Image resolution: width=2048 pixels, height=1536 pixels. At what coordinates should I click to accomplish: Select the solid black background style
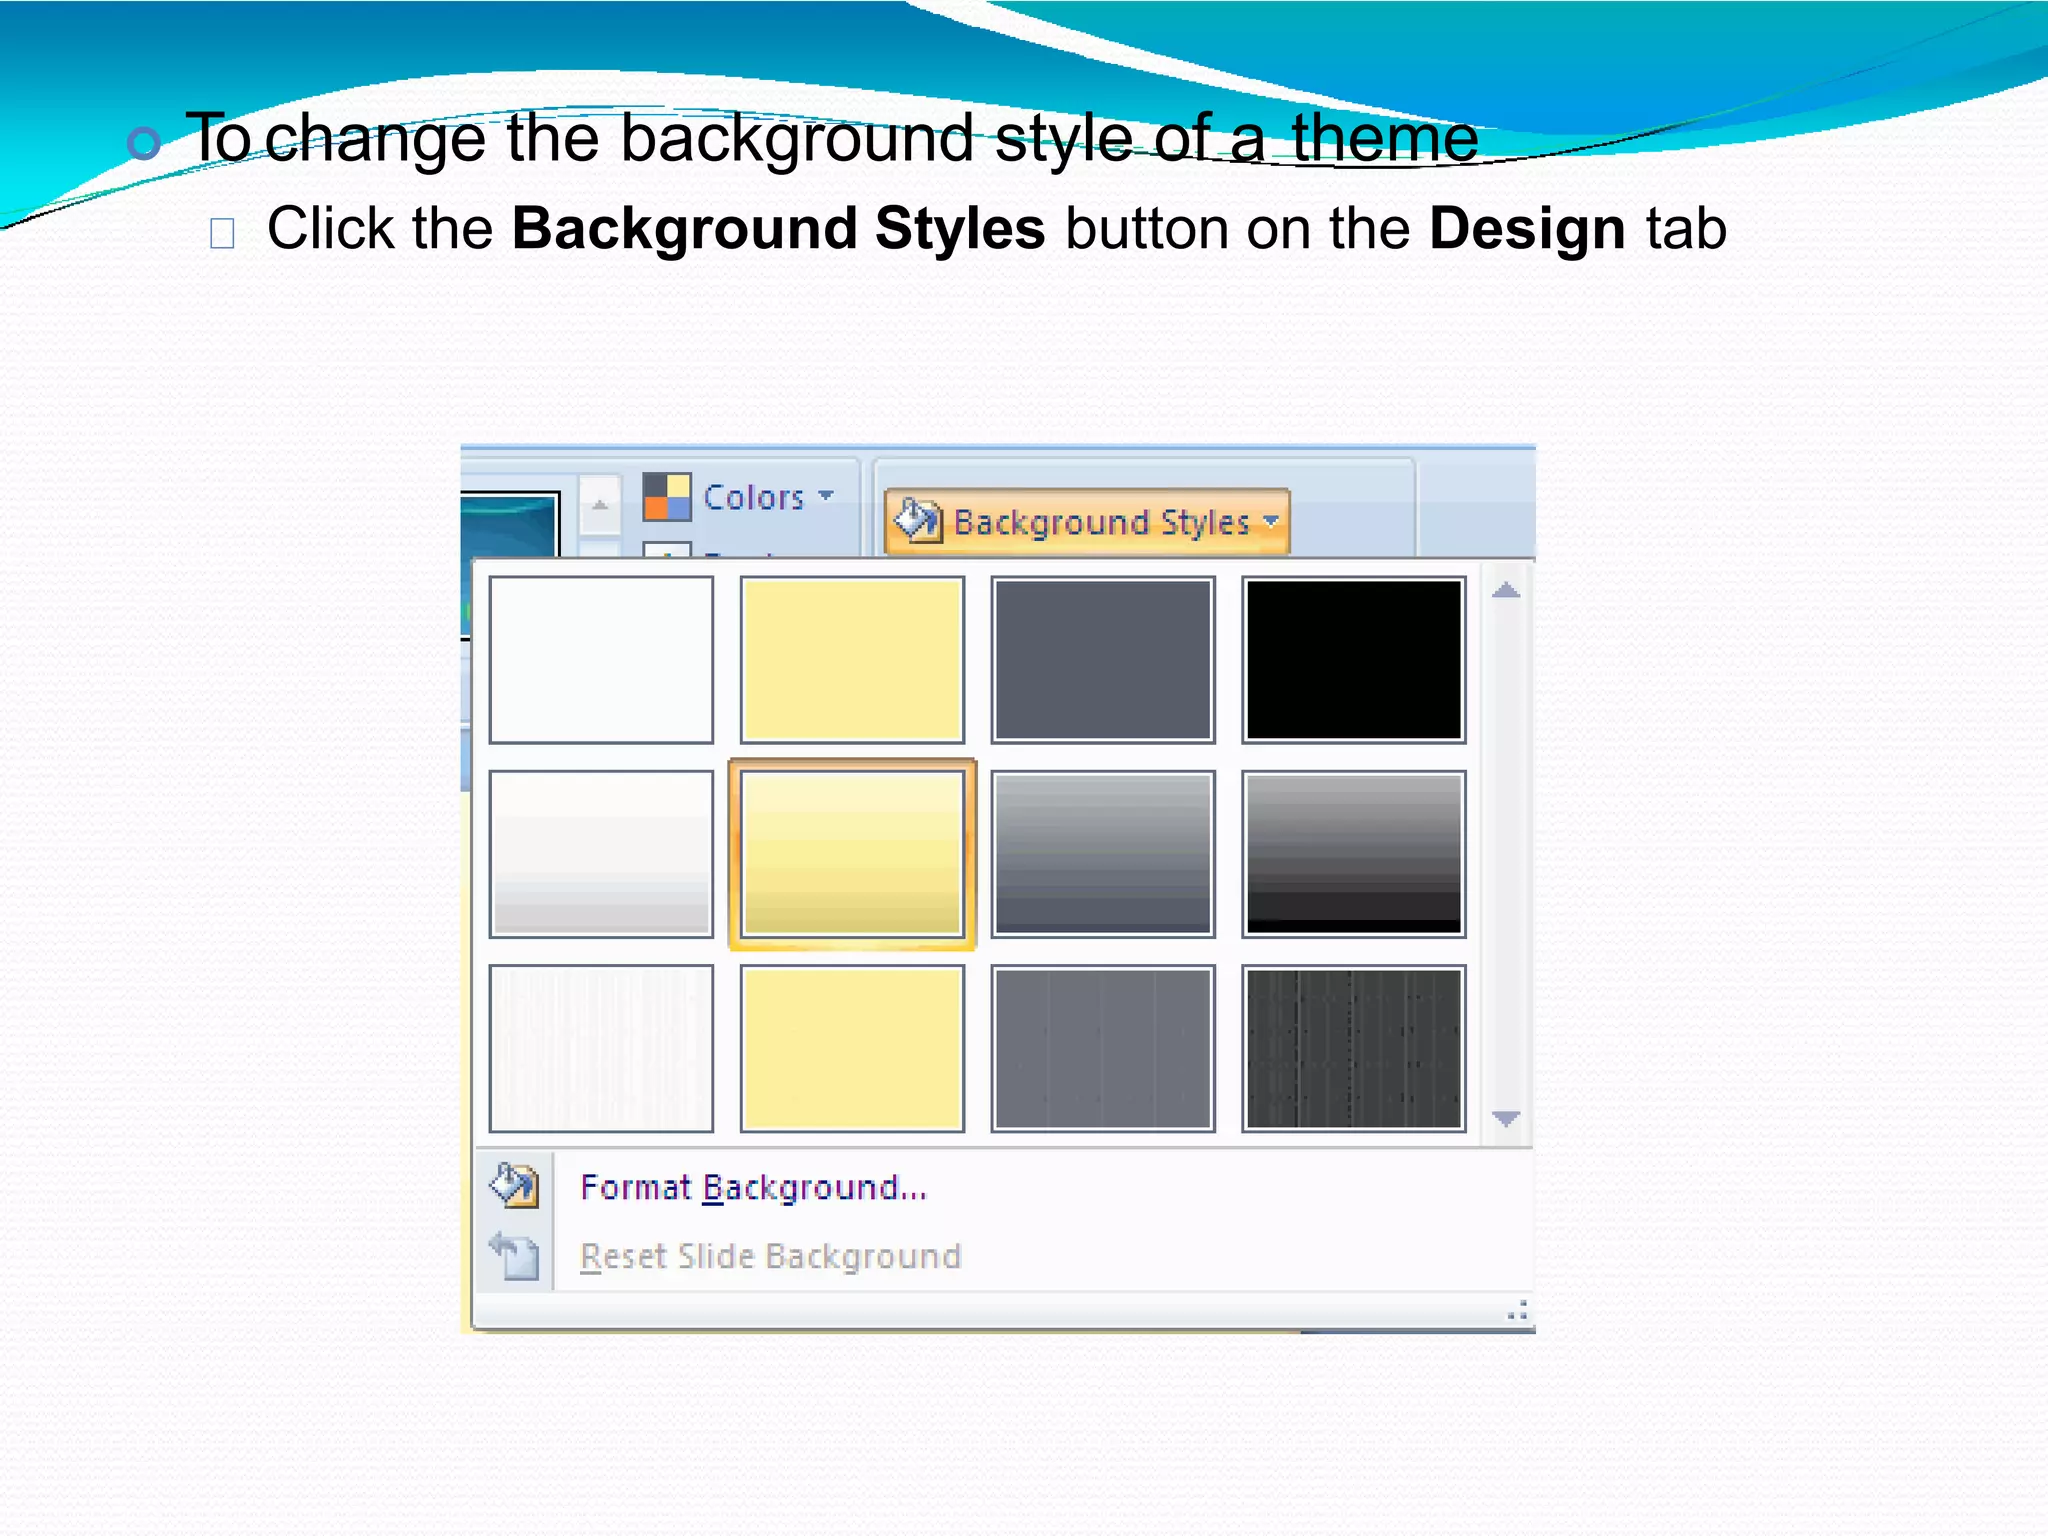1354,660
